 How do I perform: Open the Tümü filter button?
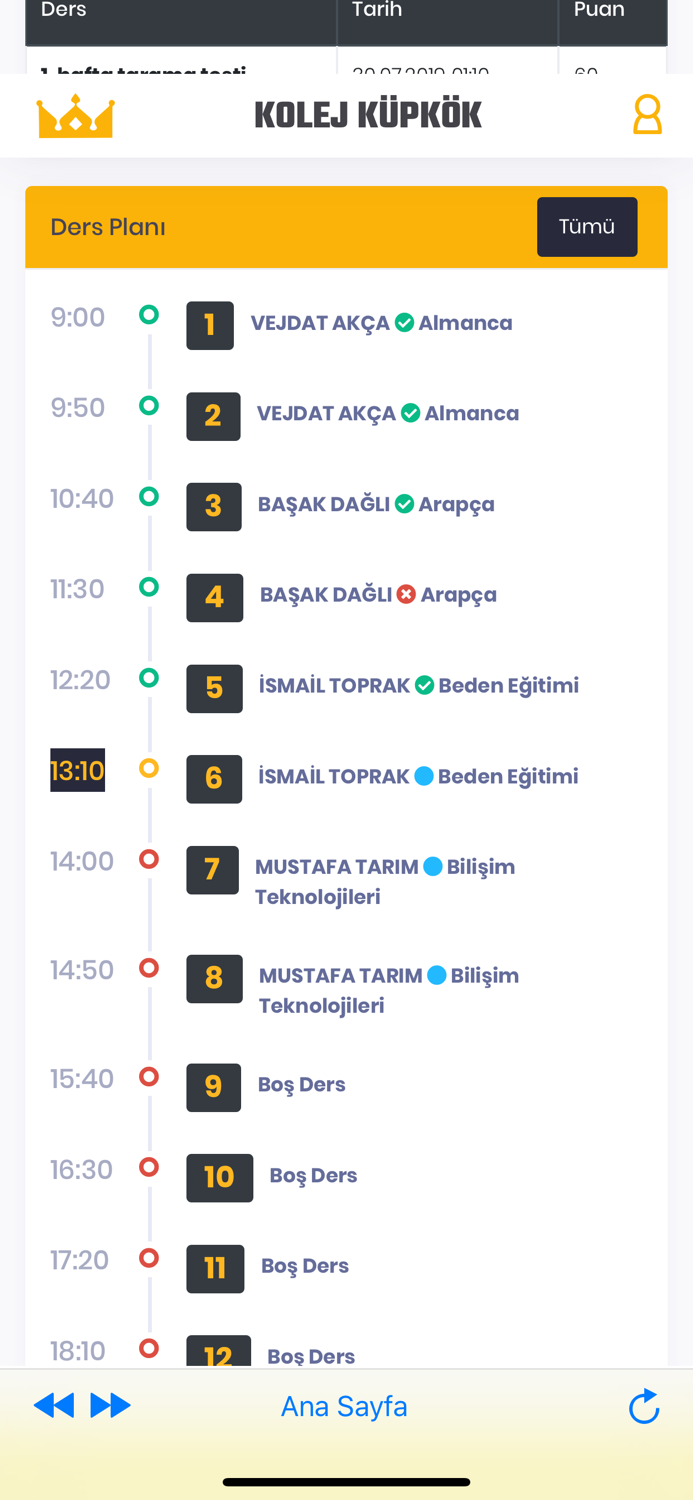click(x=587, y=227)
